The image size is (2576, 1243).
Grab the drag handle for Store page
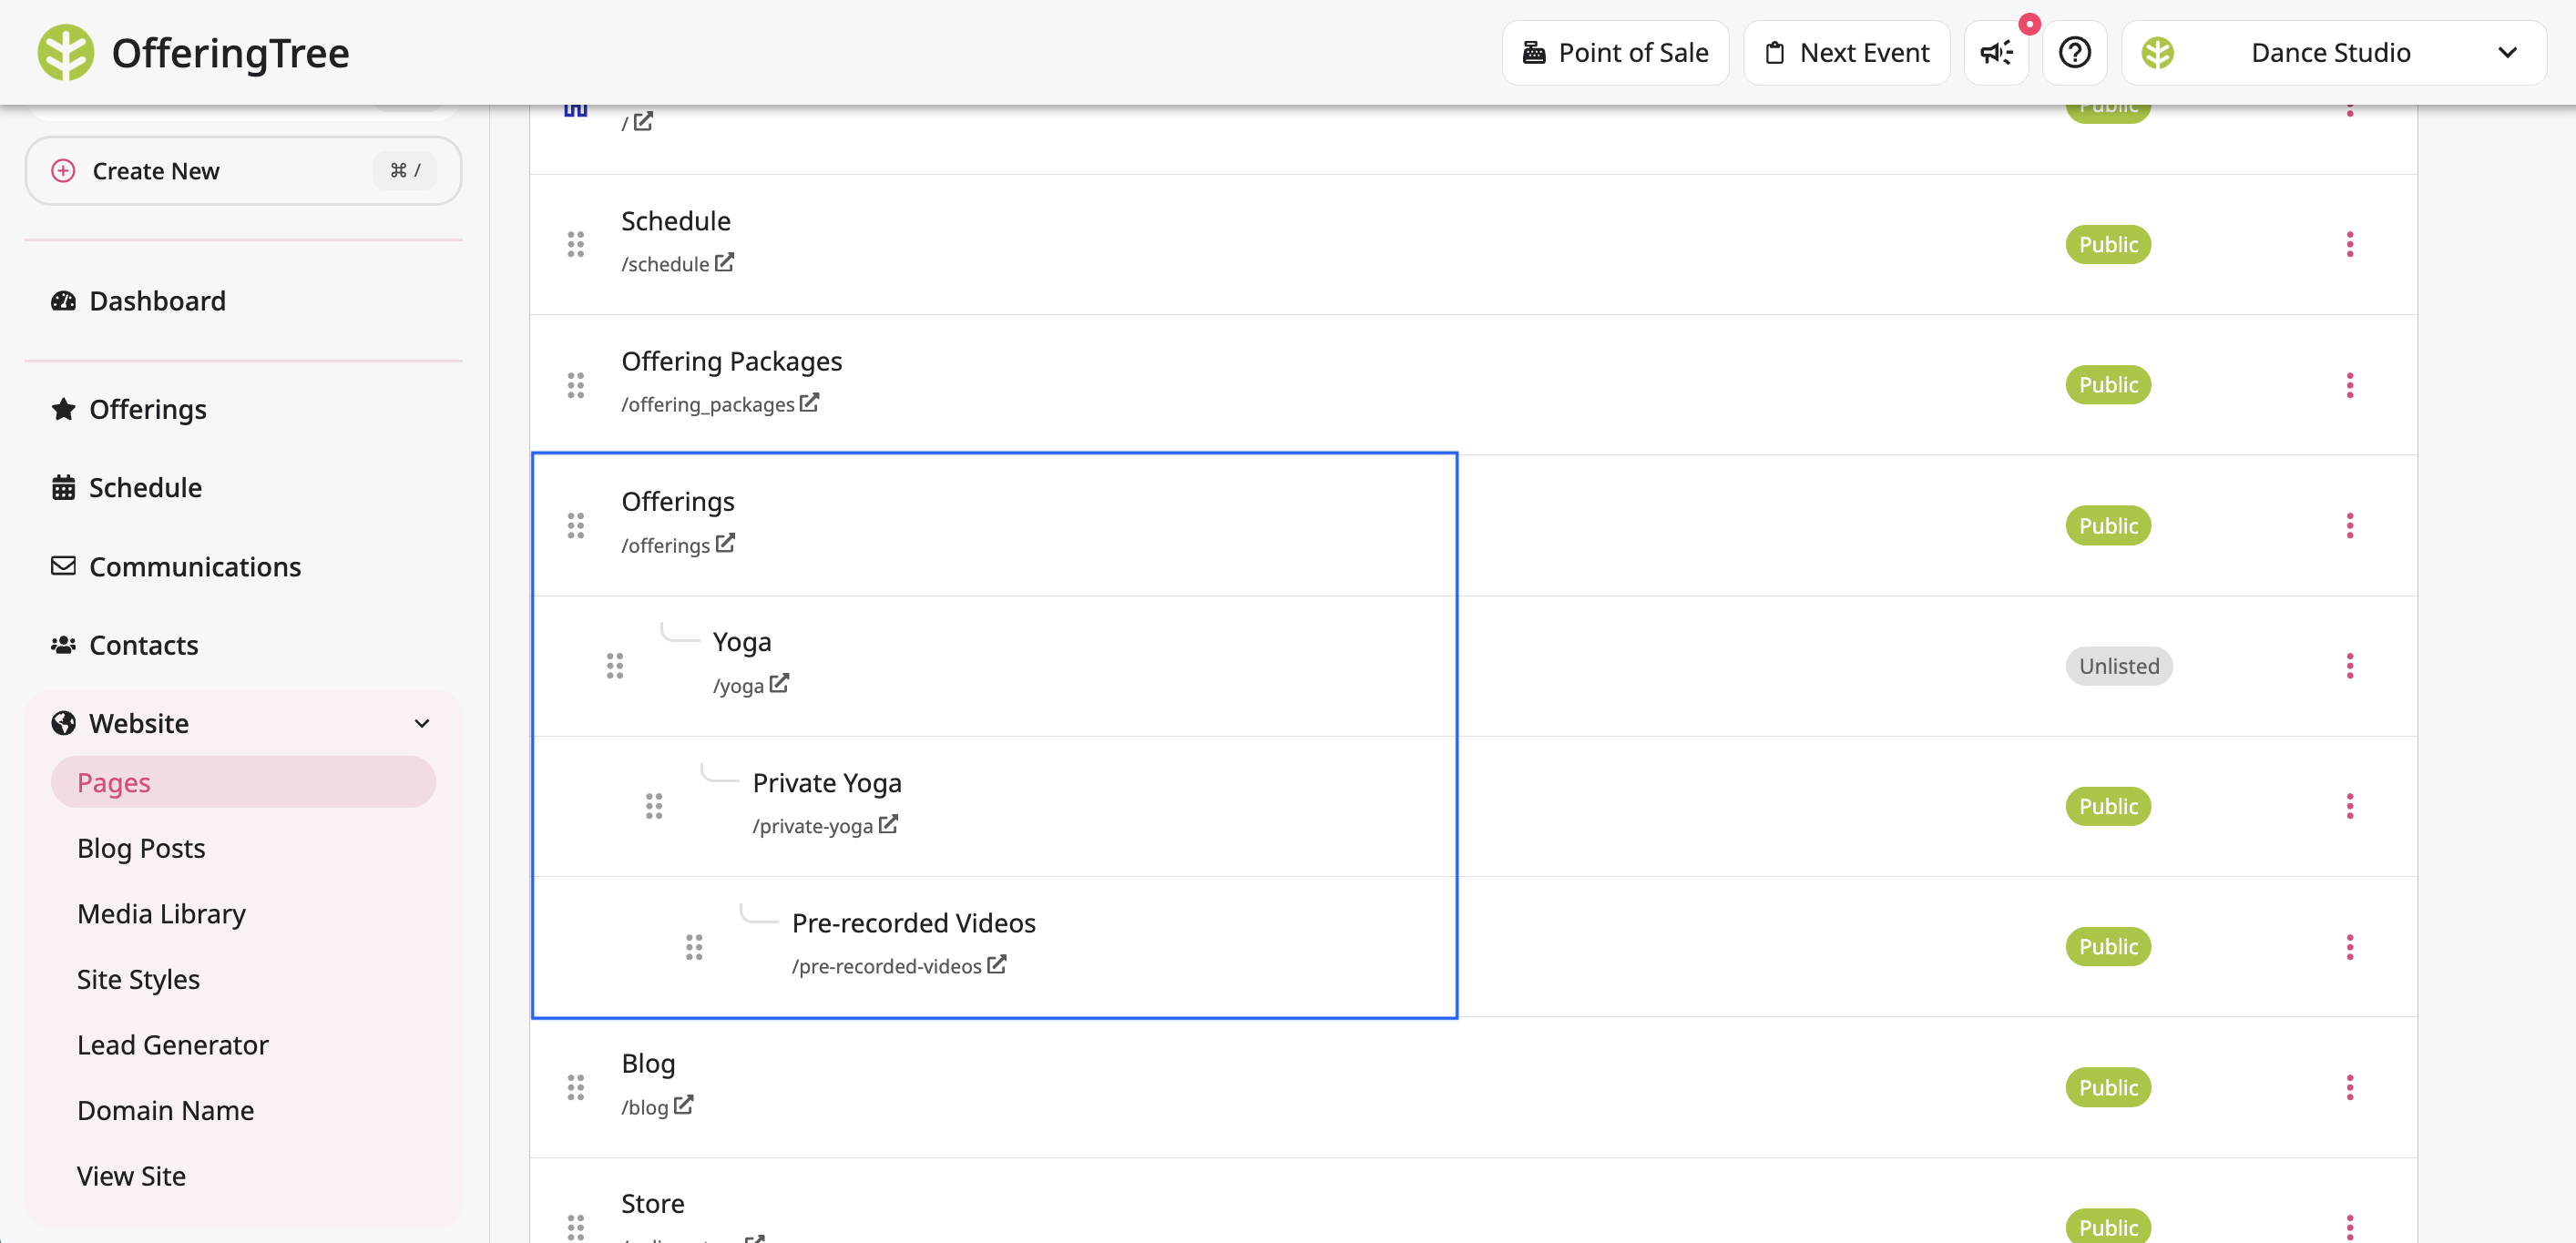576,1227
